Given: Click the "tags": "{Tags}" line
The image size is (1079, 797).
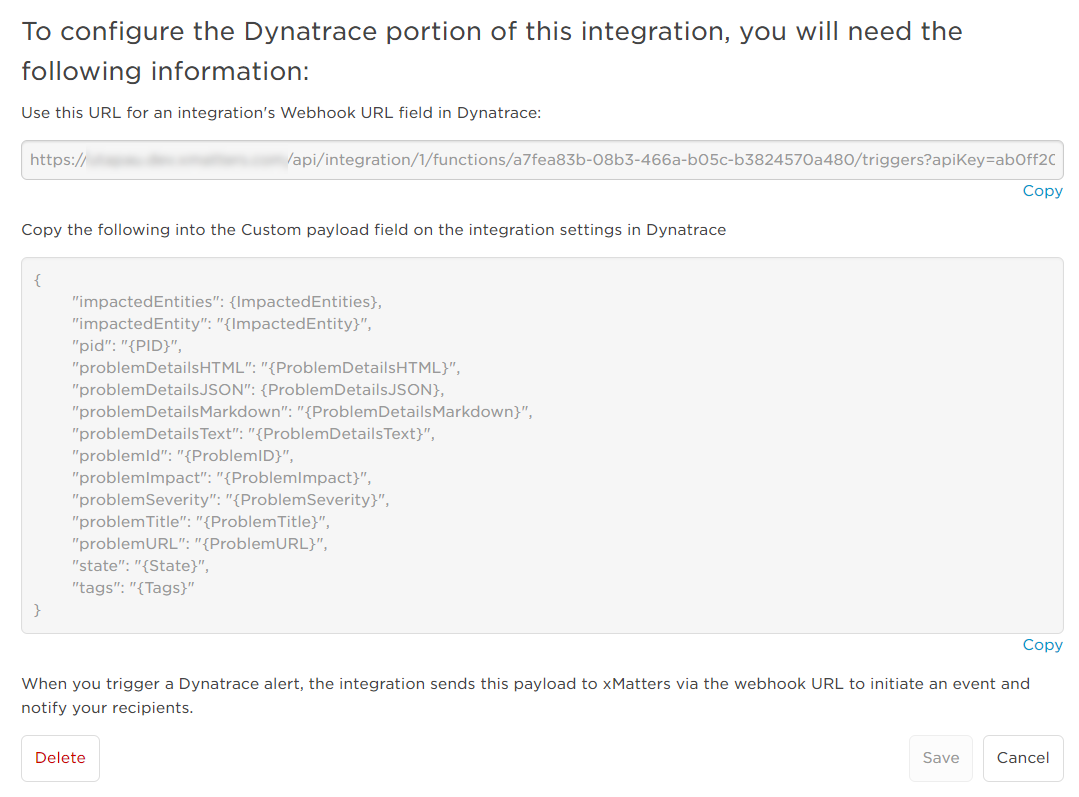Looking at the screenshot, I should point(133,588).
